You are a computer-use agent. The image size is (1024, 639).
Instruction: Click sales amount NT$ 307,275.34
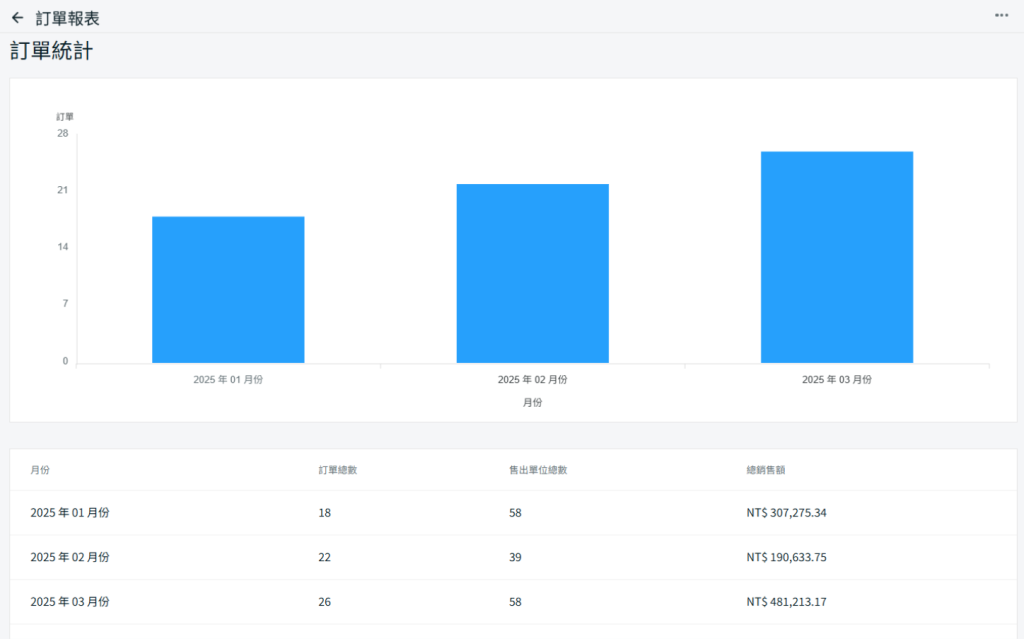786,513
